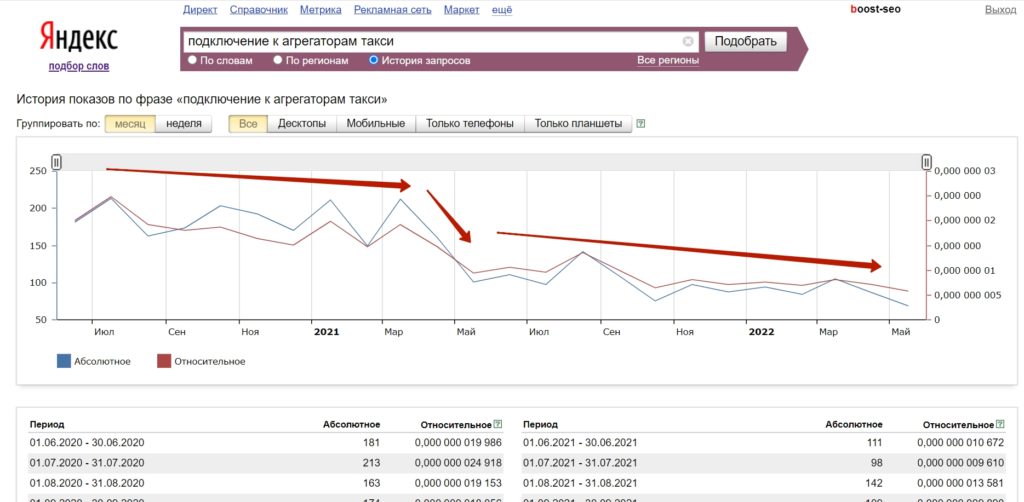
Task: Clear the search field with the X icon
Action: 688,42
